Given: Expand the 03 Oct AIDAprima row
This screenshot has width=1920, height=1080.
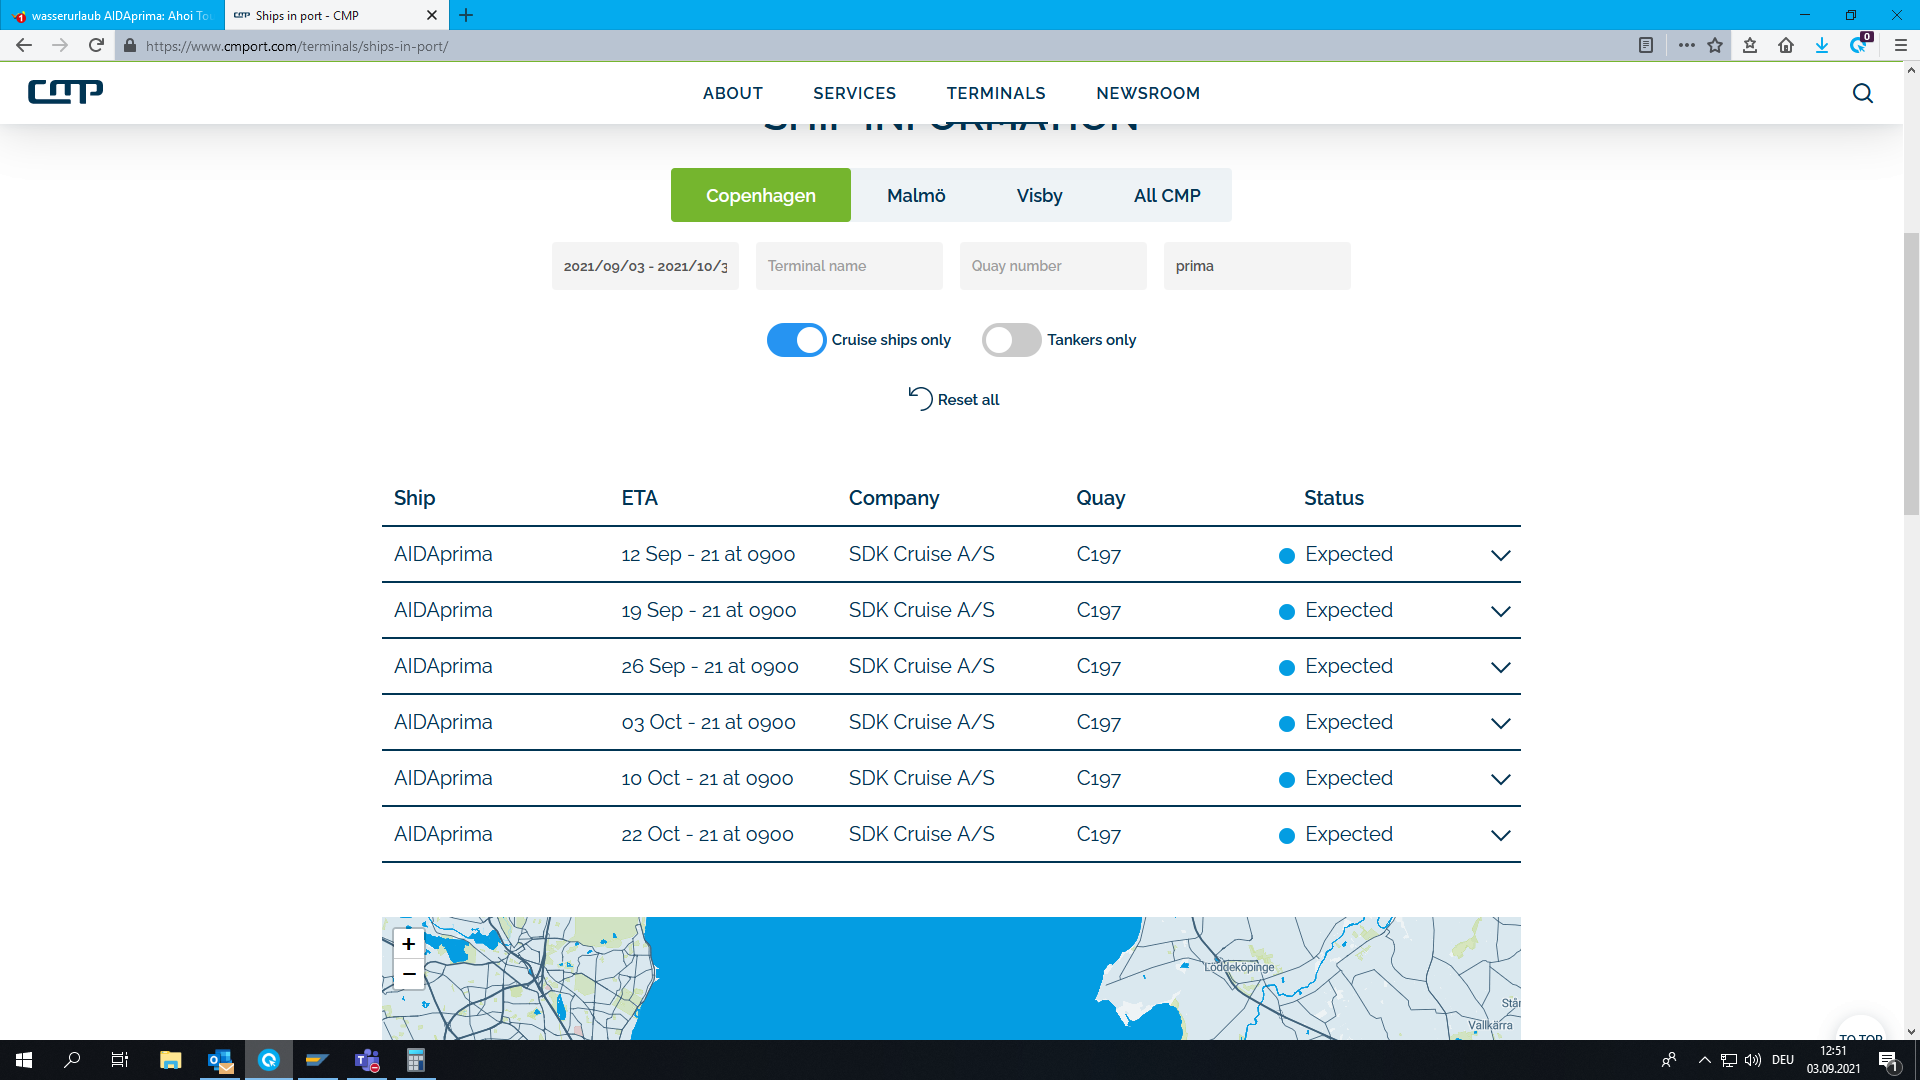Looking at the screenshot, I should click(x=1500, y=723).
